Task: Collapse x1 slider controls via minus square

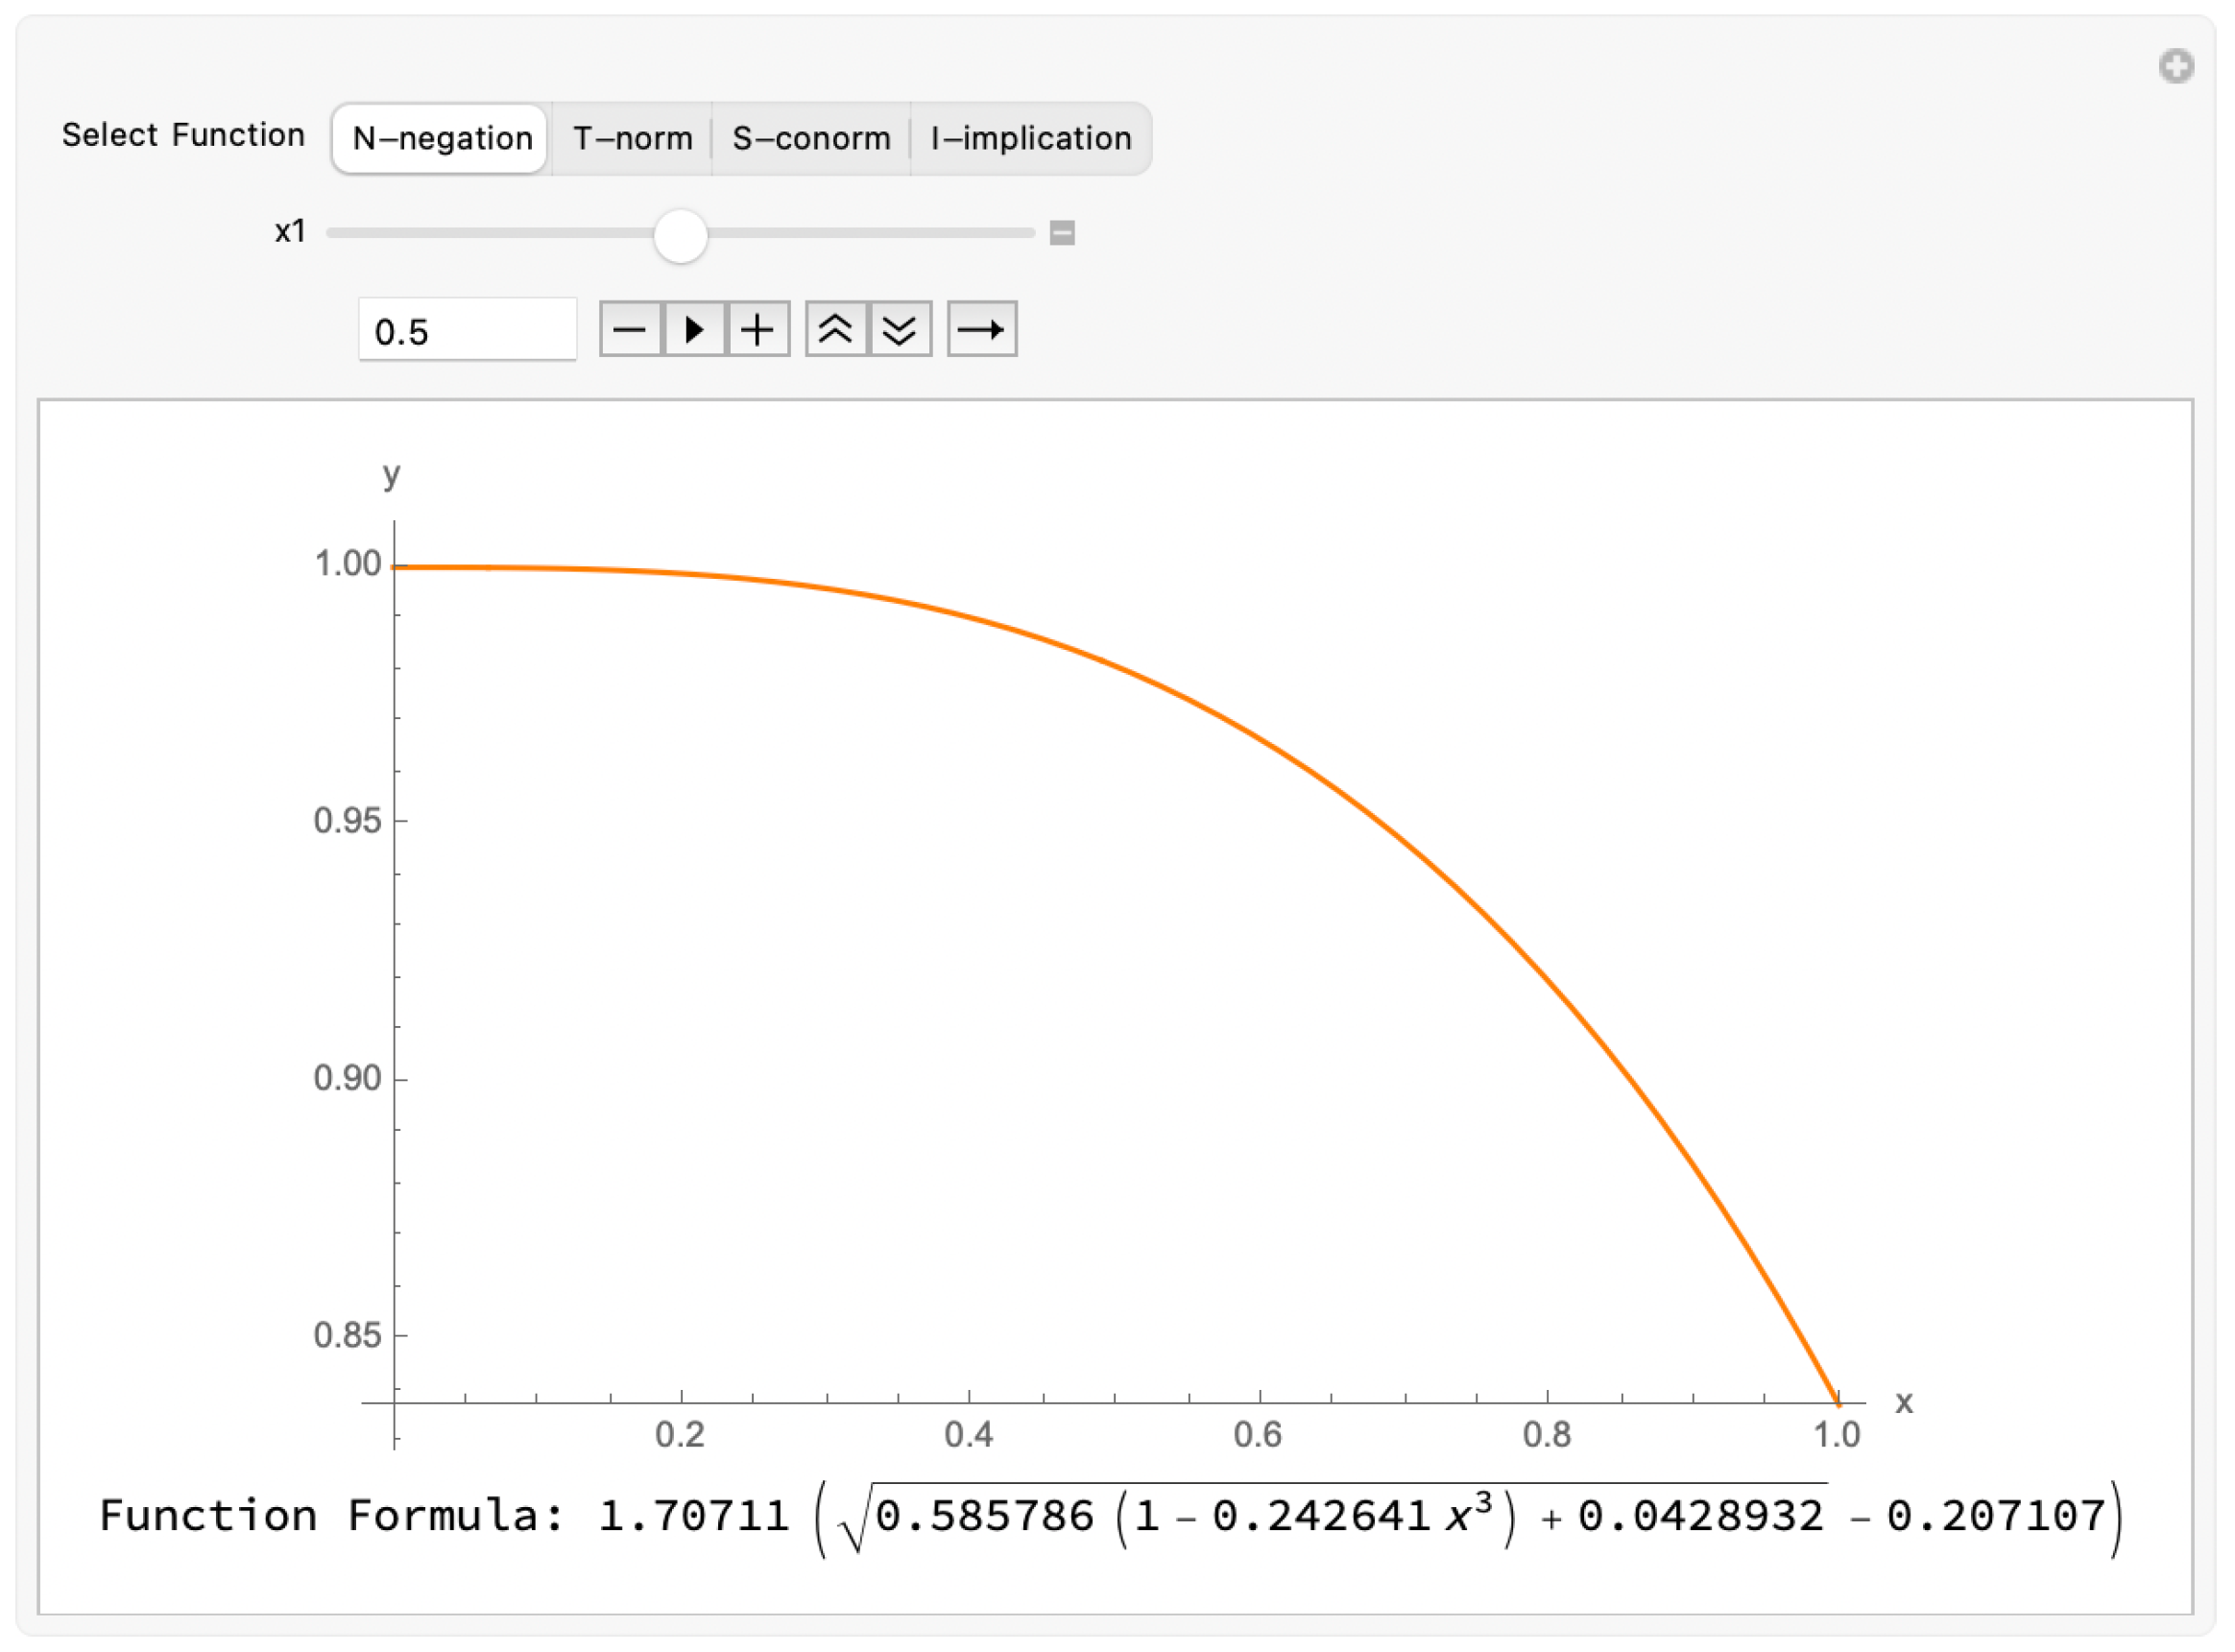Action: (1062, 233)
